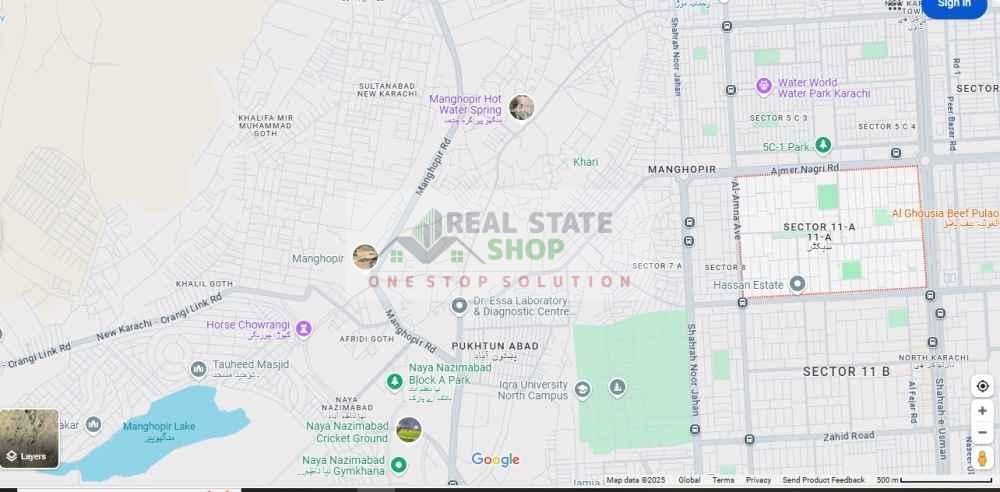The height and width of the screenshot is (492, 1000).
Task: Click the Global link in footer
Action: tap(689, 480)
